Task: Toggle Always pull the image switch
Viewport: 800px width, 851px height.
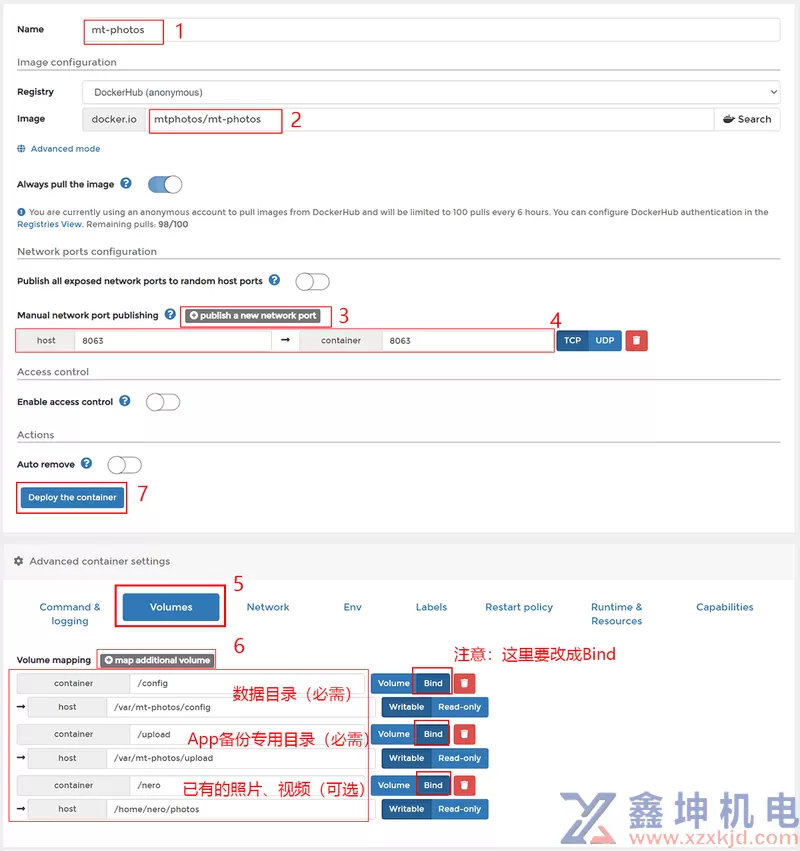Action: click(x=165, y=185)
